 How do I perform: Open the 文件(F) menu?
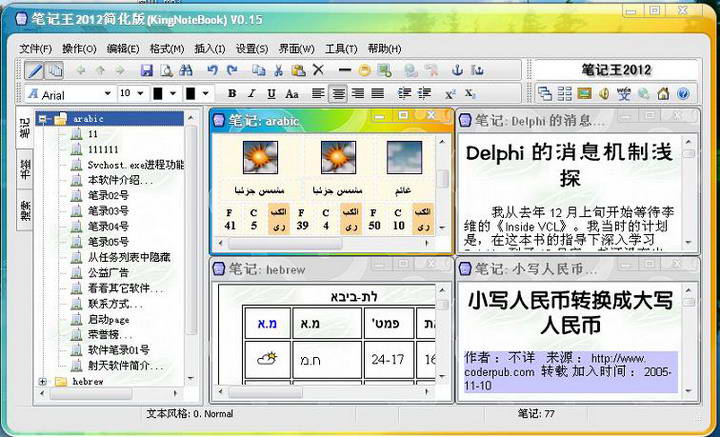tap(35, 49)
